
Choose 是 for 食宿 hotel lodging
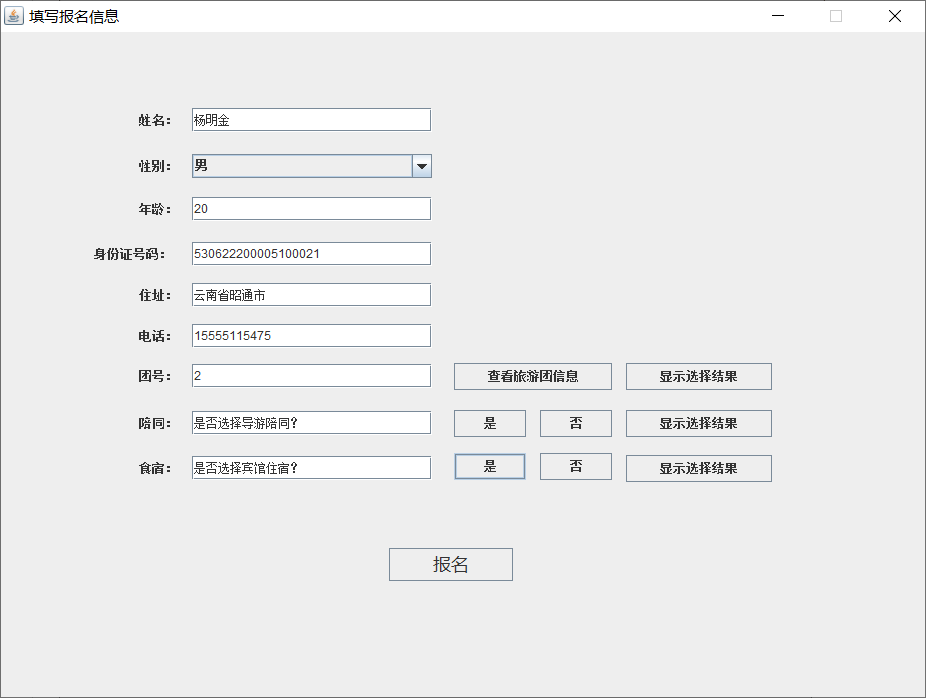(490, 467)
